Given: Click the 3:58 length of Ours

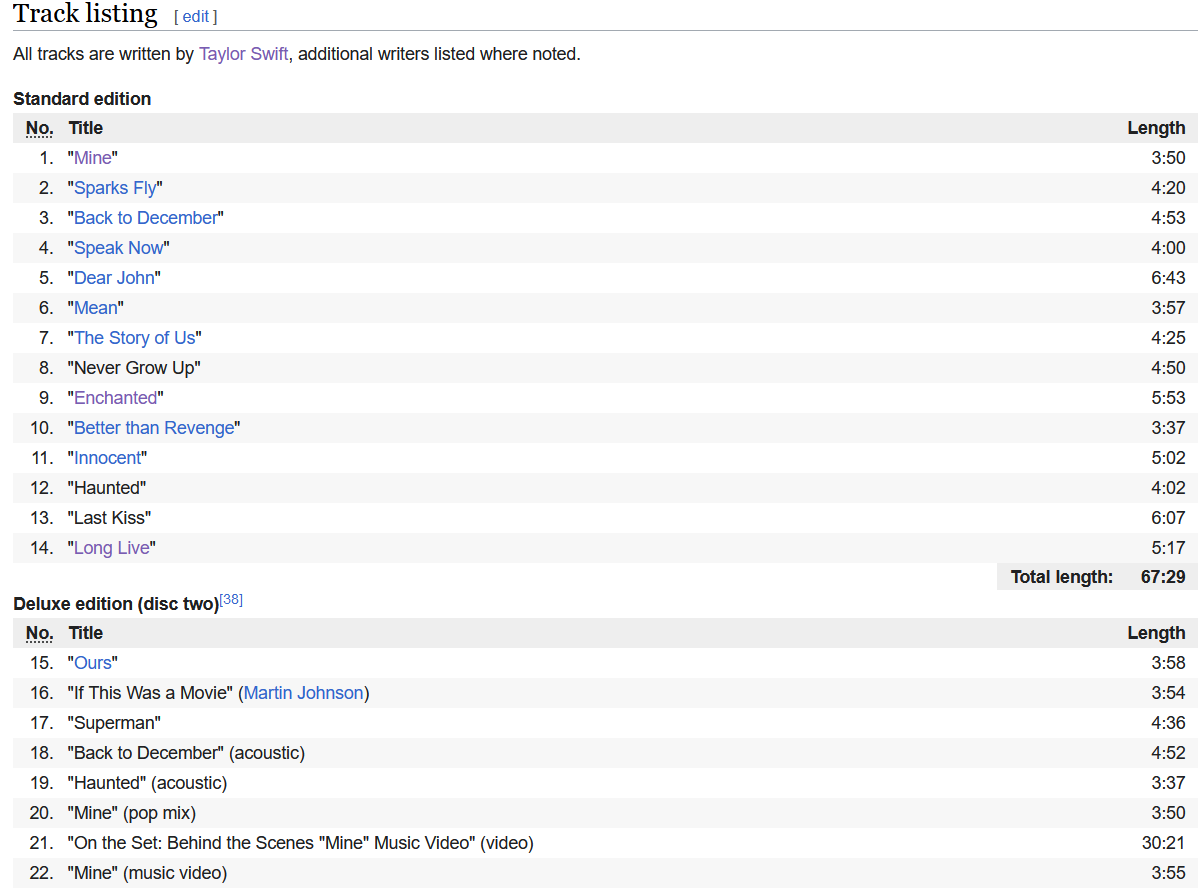Looking at the screenshot, I should pos(1168,663).
